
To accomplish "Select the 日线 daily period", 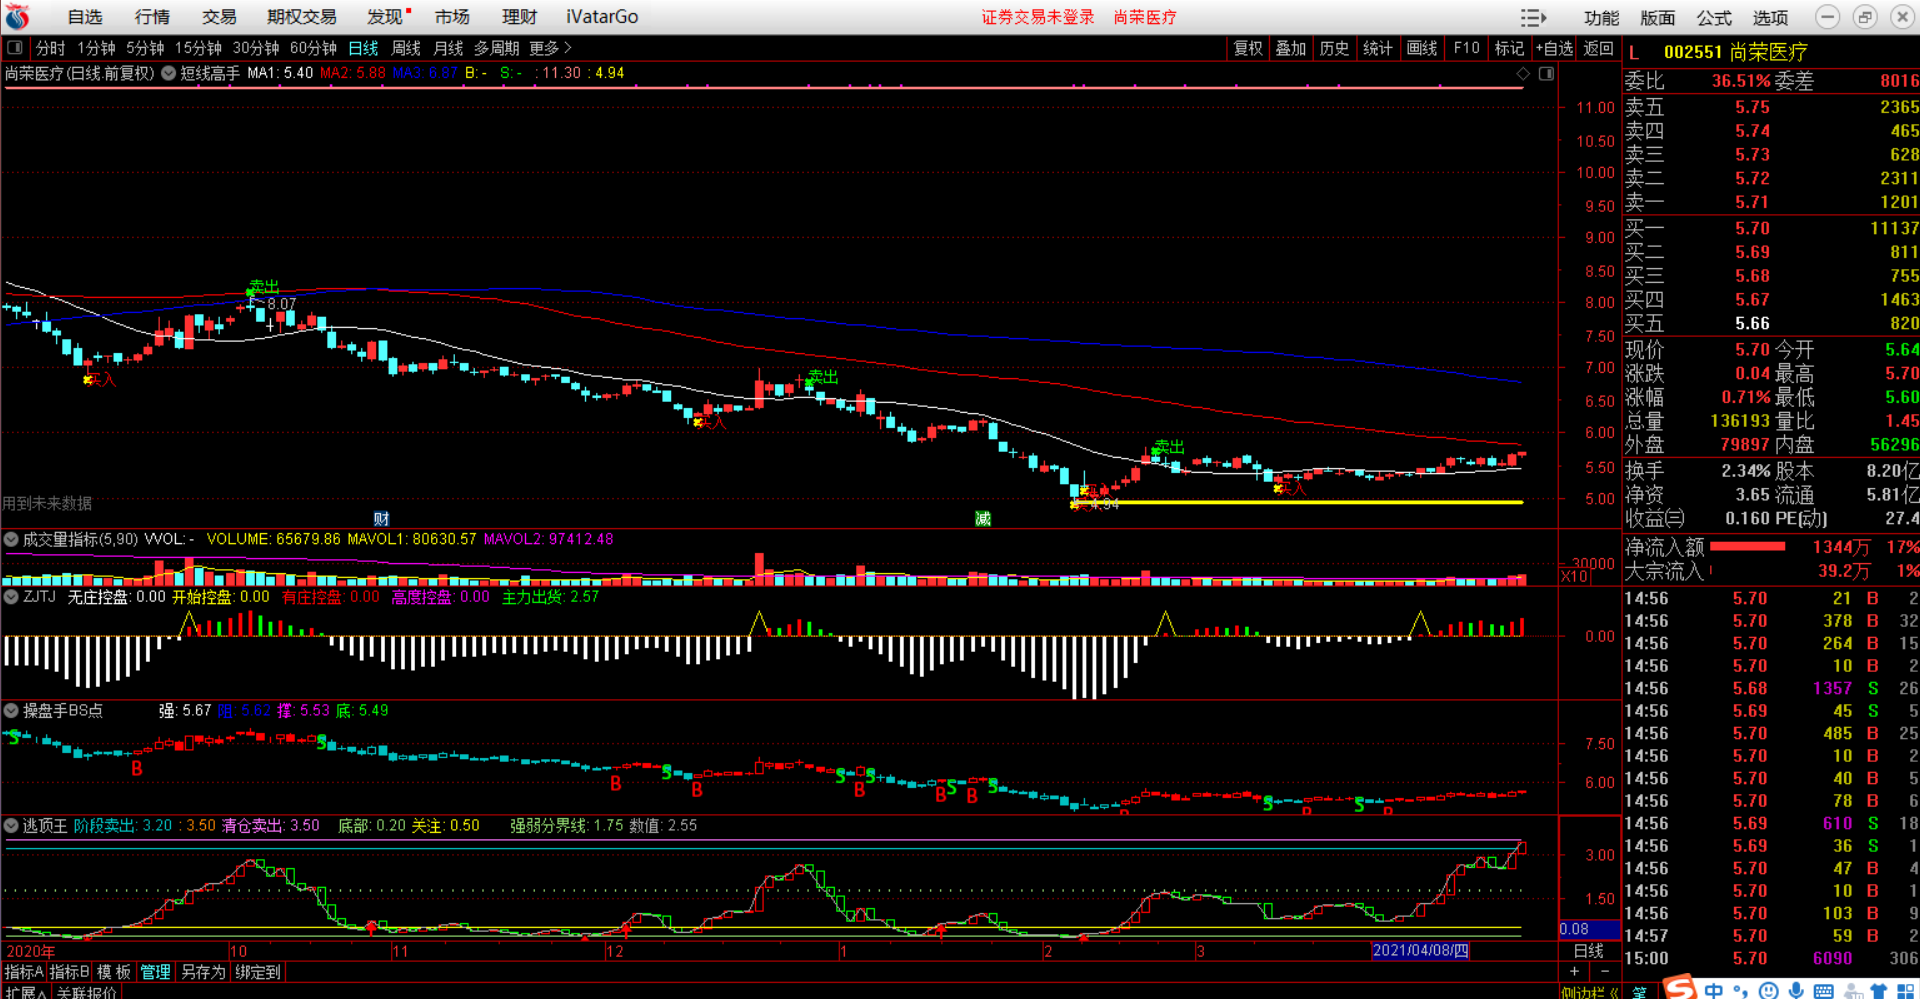I will [x=363, y=48].
